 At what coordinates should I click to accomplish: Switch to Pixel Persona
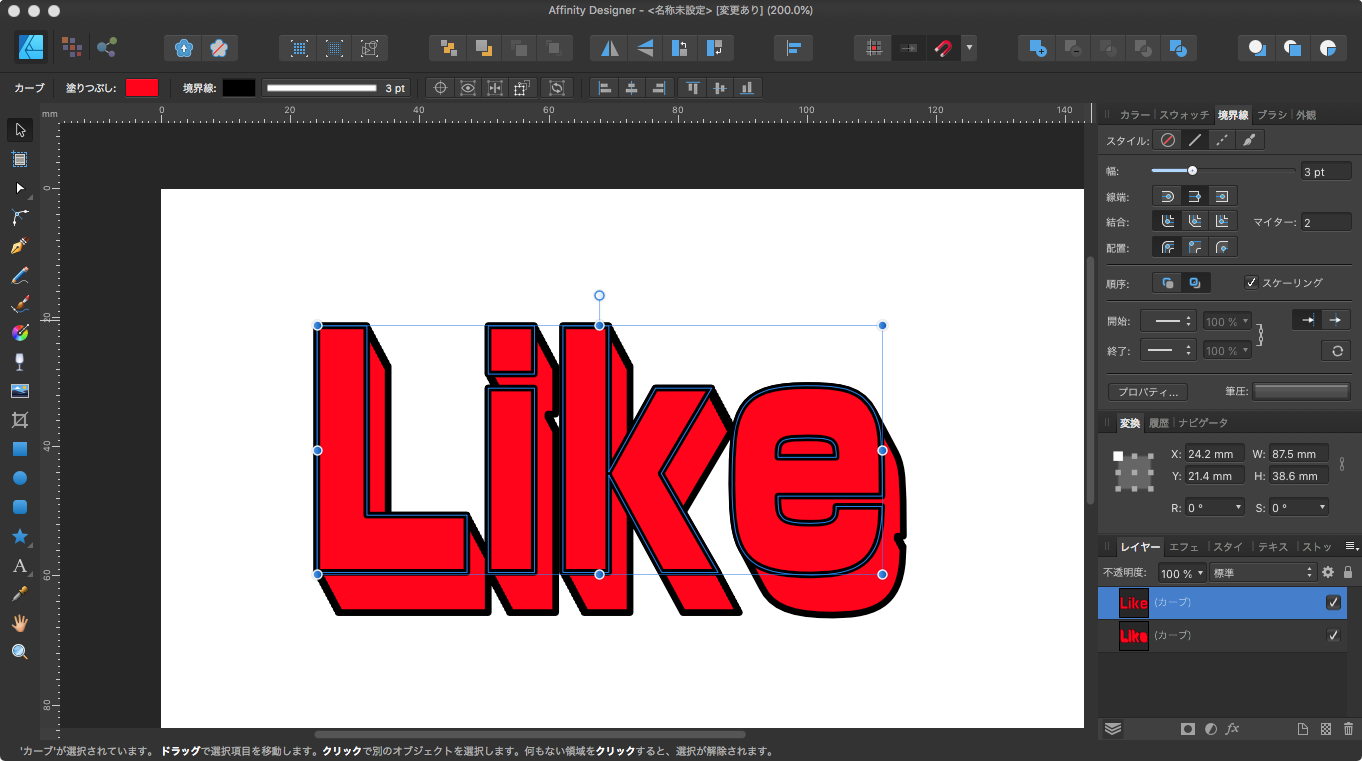coord(71,47)
